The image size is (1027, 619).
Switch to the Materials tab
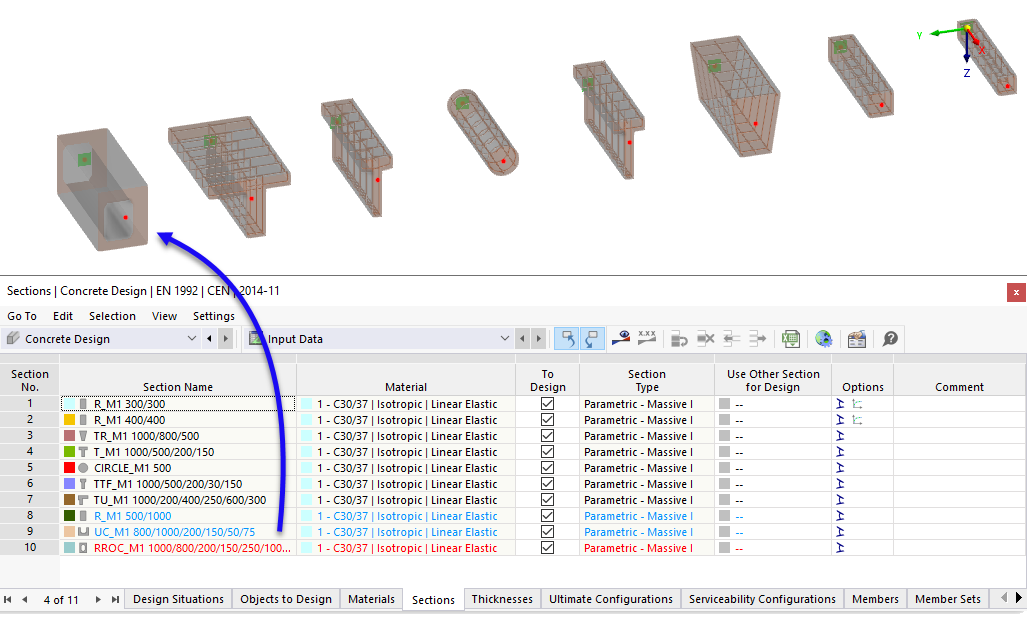click(x=371, y=599)
